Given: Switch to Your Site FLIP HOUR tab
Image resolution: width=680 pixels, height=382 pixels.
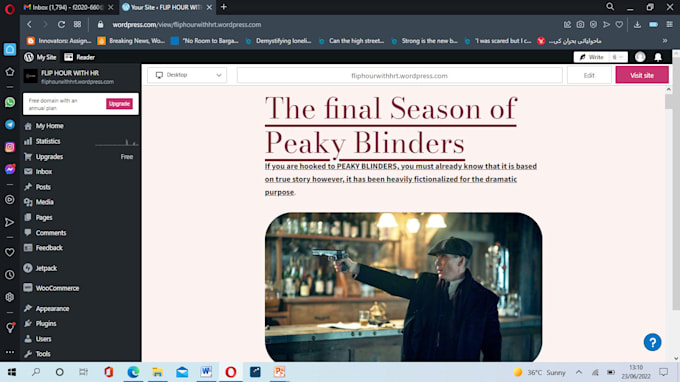Looking at the screenshot, I should tap(166, 7).
